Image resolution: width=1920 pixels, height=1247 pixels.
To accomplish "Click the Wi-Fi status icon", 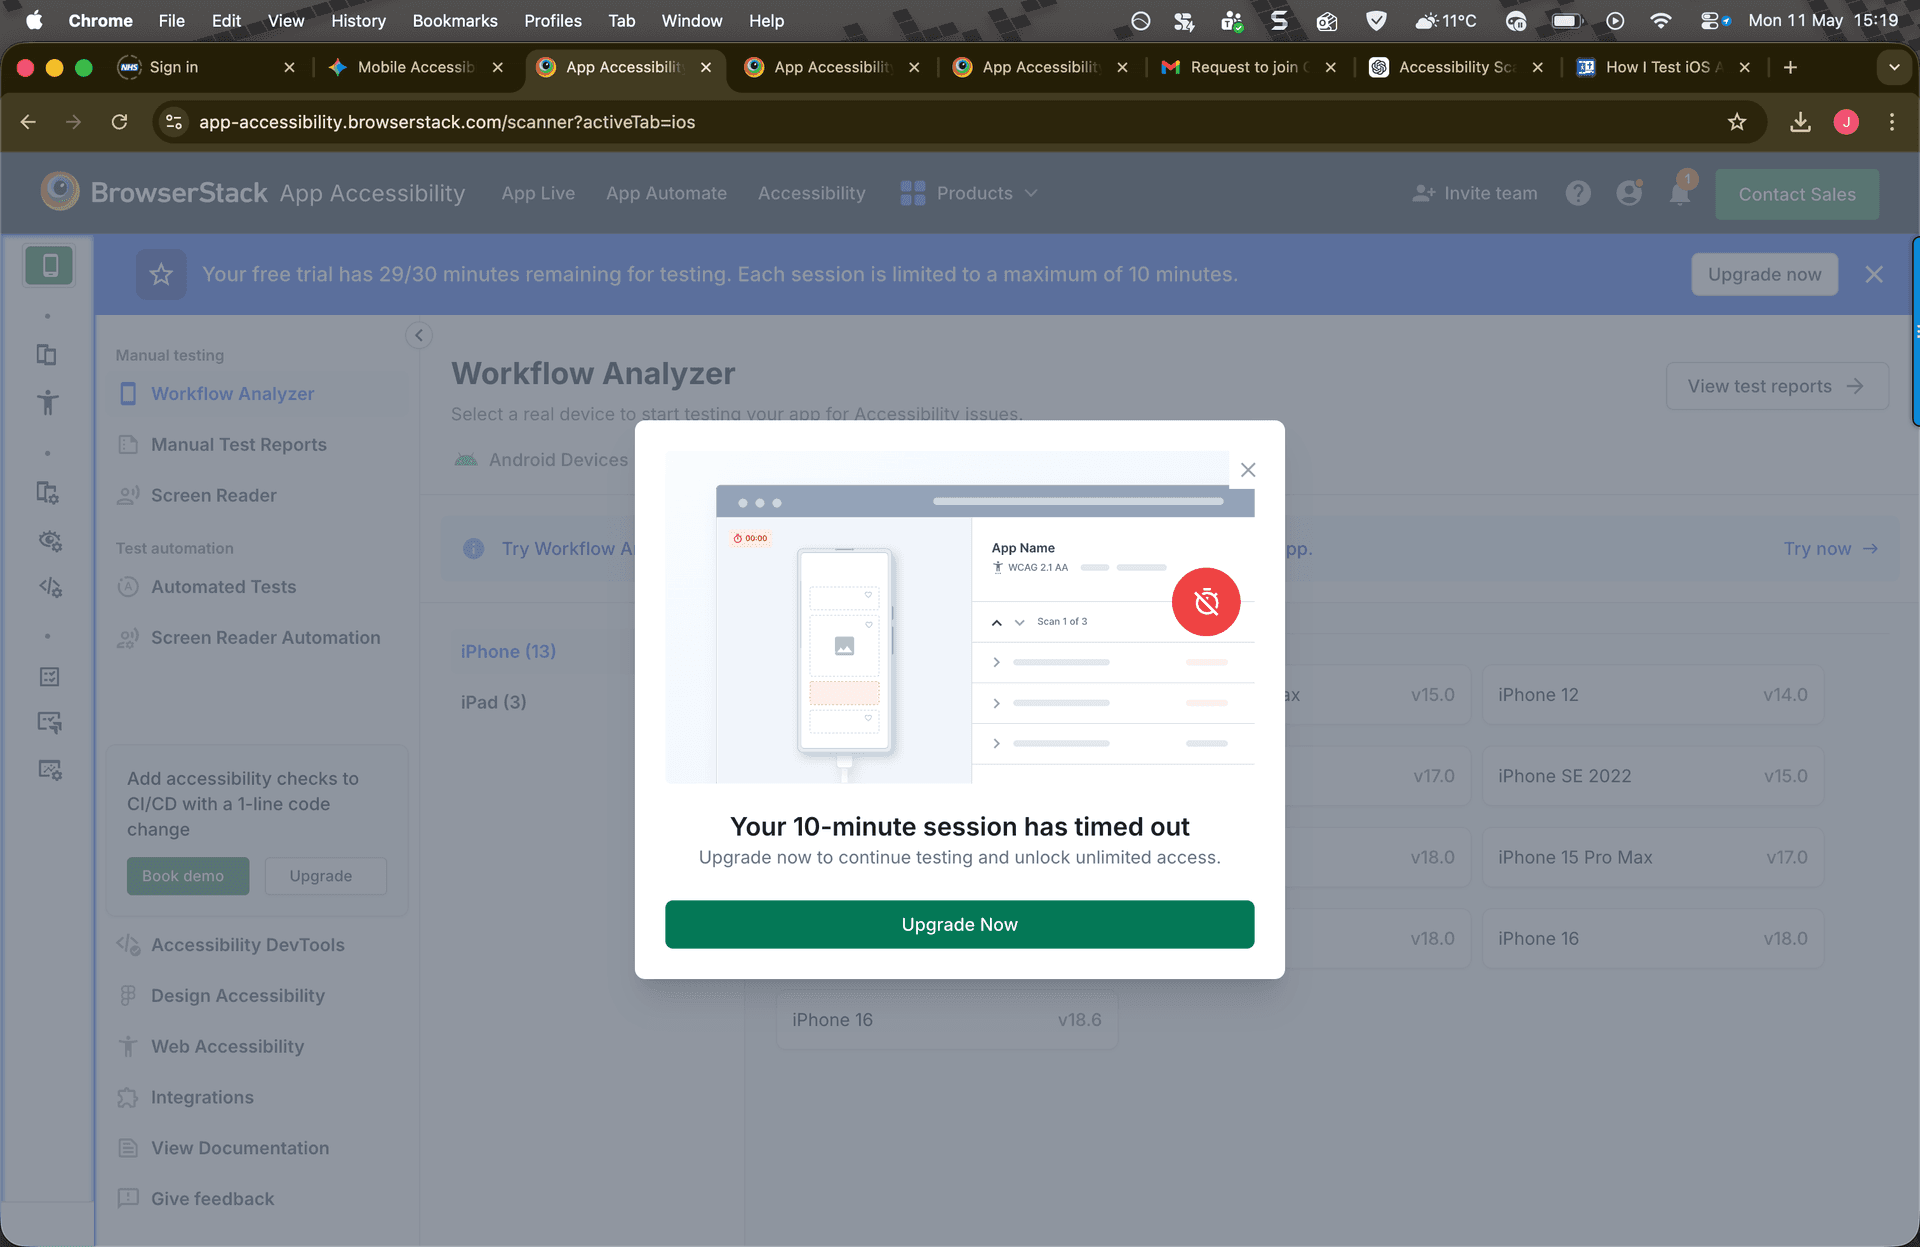I will (x=1660, y=20).
